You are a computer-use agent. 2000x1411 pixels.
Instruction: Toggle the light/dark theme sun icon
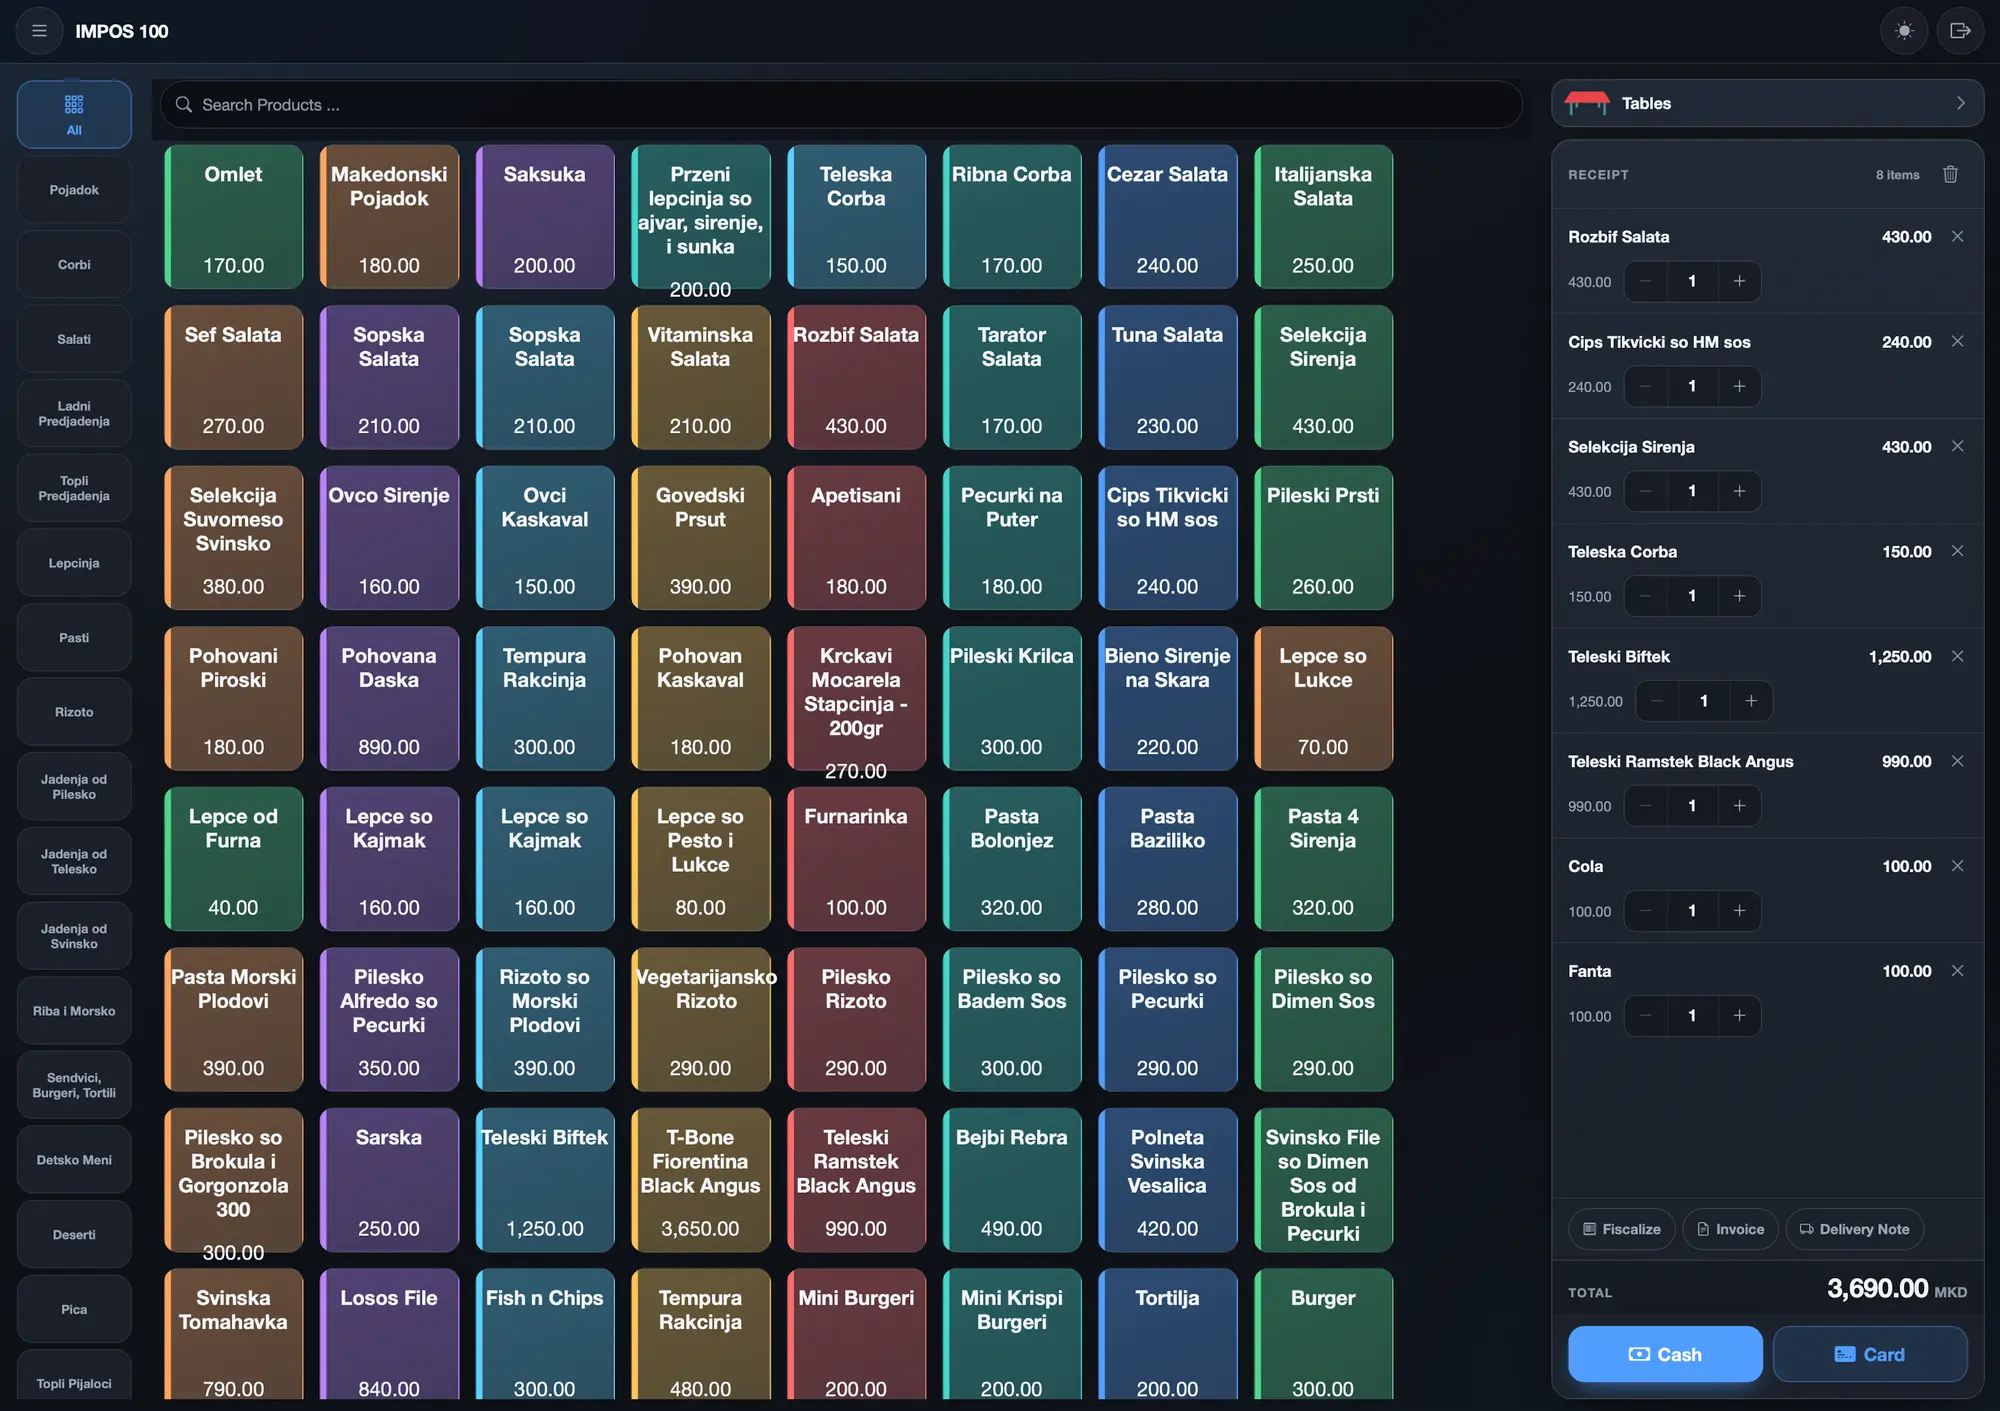pos(1904,31)
